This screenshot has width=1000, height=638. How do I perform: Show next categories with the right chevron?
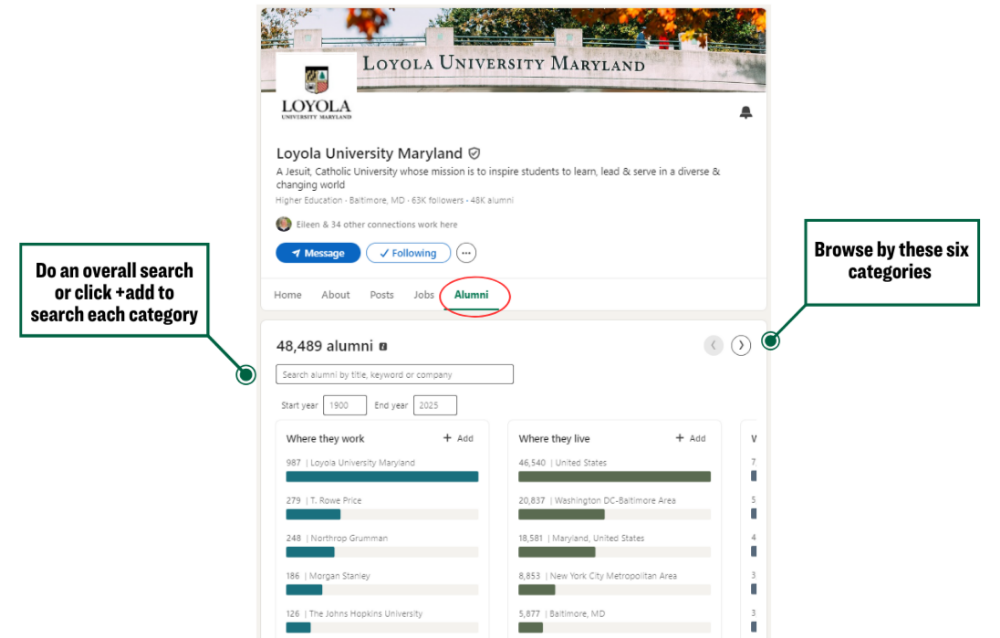pos(740,345)
